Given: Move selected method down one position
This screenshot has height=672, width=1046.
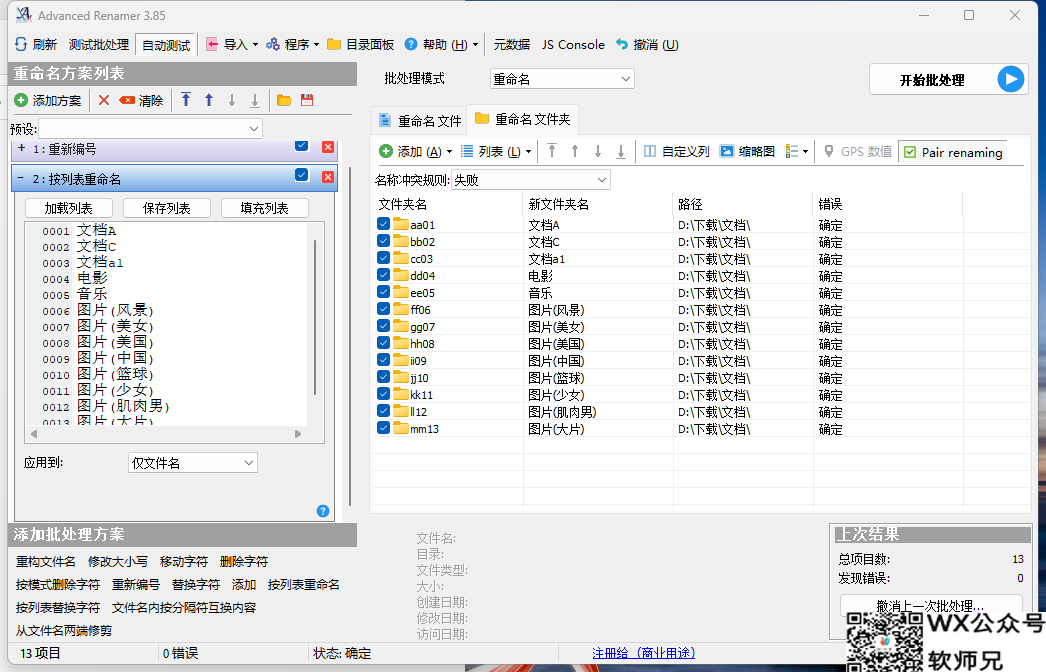Looking at the screenshot, I should [x=231, y=100].
